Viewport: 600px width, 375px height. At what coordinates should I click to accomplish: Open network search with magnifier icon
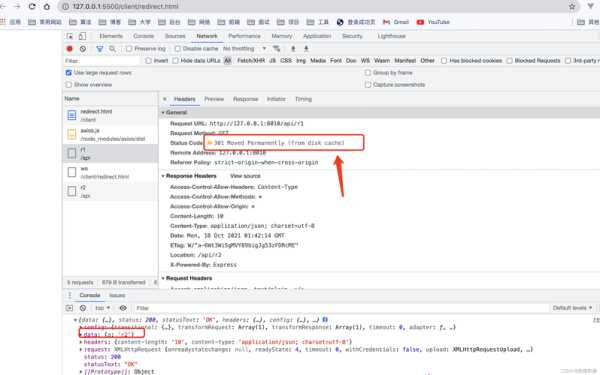[112, 49]
